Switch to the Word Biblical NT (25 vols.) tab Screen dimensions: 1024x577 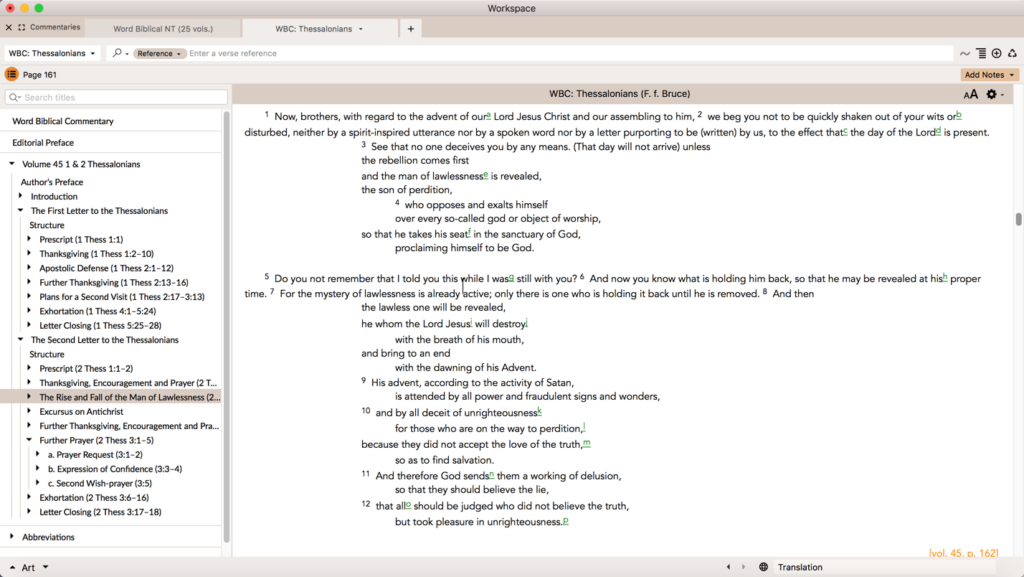[x=163, y=28]
